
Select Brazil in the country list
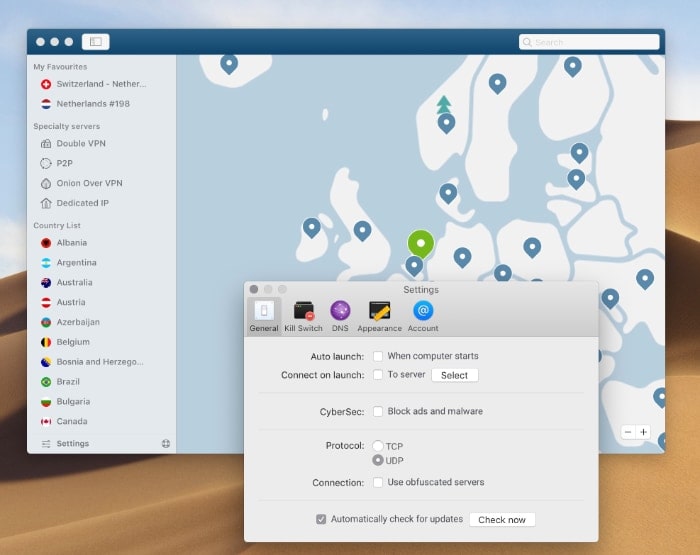[68, 382]
